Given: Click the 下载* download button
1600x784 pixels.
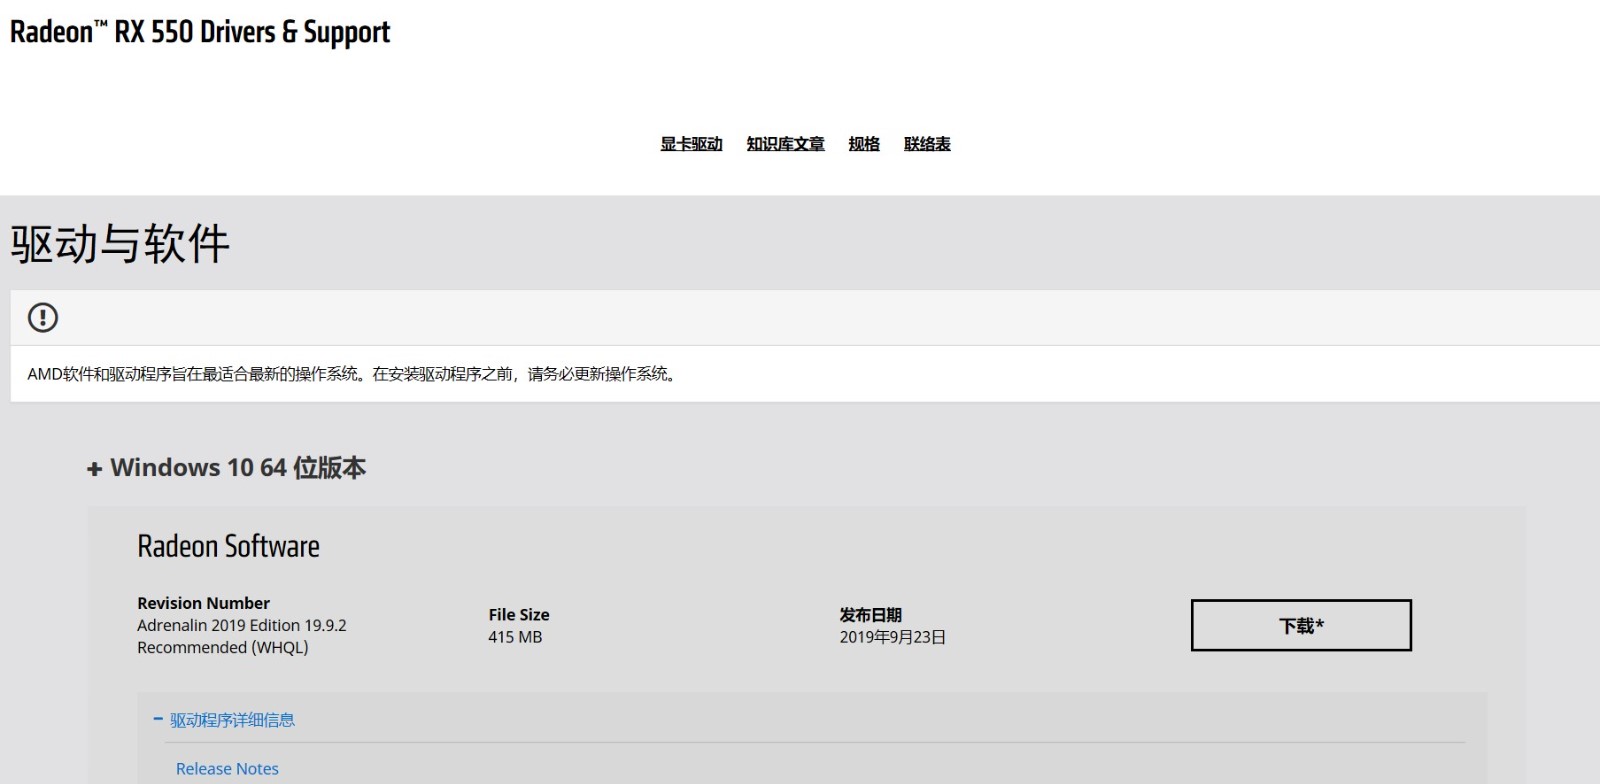Looking at the screenshot, I should 1301,625.
